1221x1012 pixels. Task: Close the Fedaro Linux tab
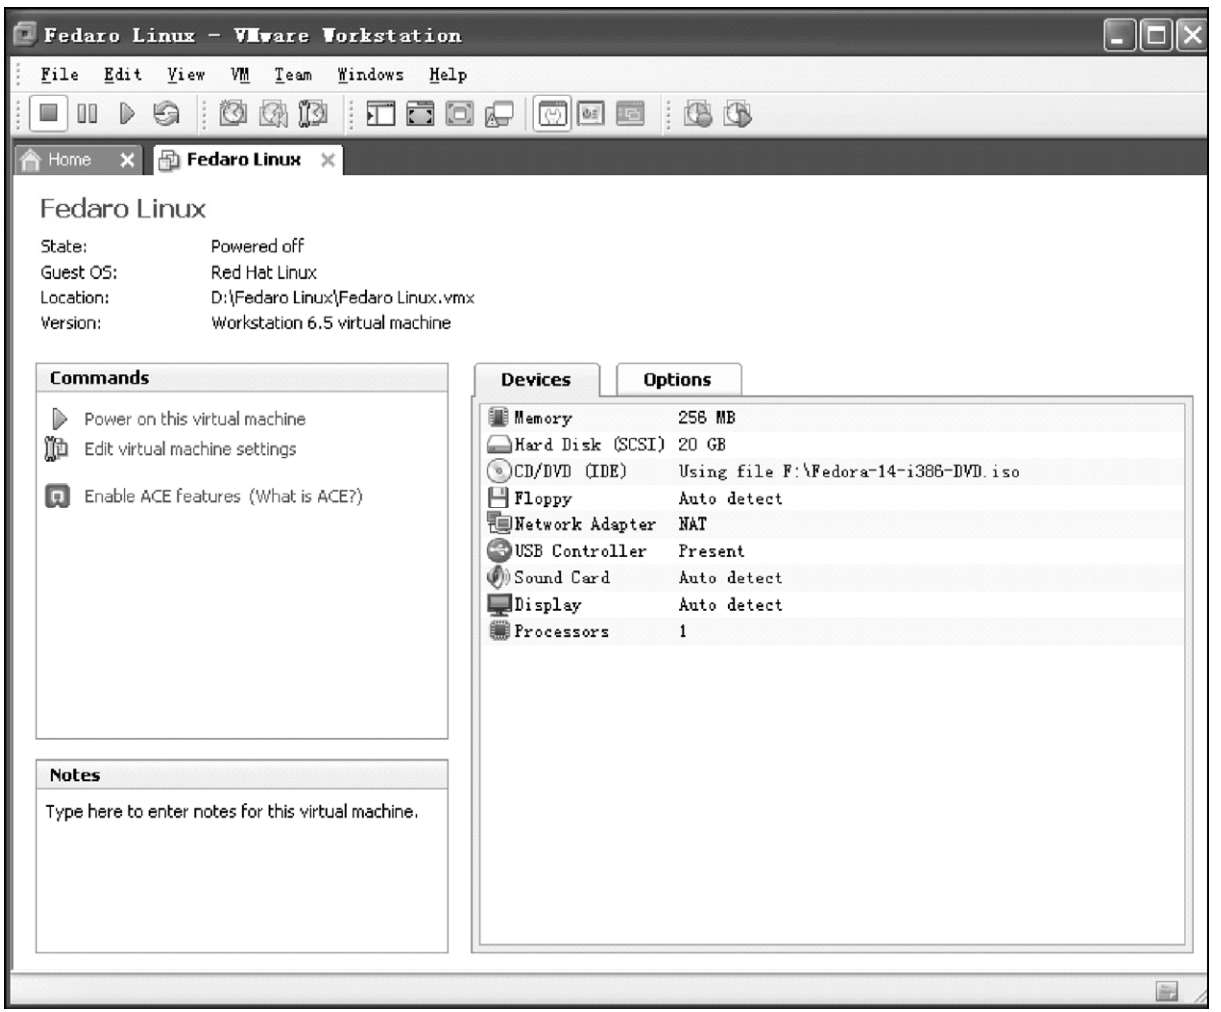coord(327,160)
